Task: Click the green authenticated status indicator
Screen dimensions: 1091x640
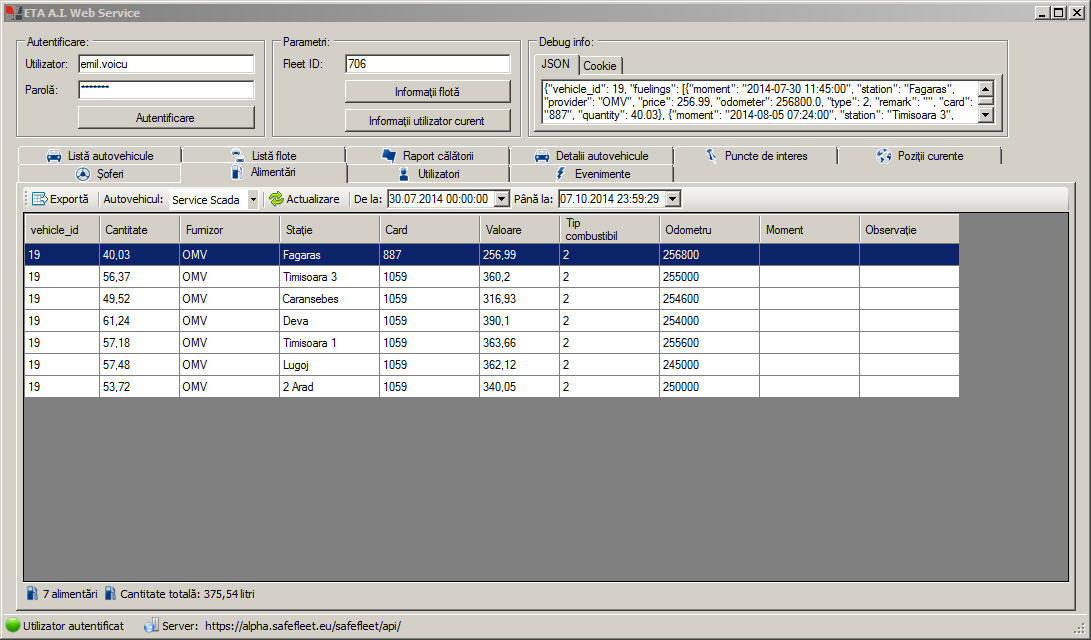Action: click(13, 625)
